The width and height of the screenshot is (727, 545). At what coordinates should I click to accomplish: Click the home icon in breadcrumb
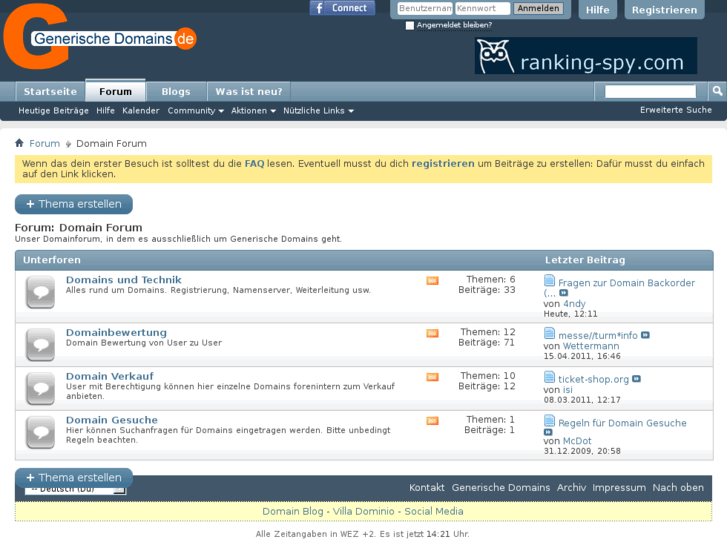[19, 143]
